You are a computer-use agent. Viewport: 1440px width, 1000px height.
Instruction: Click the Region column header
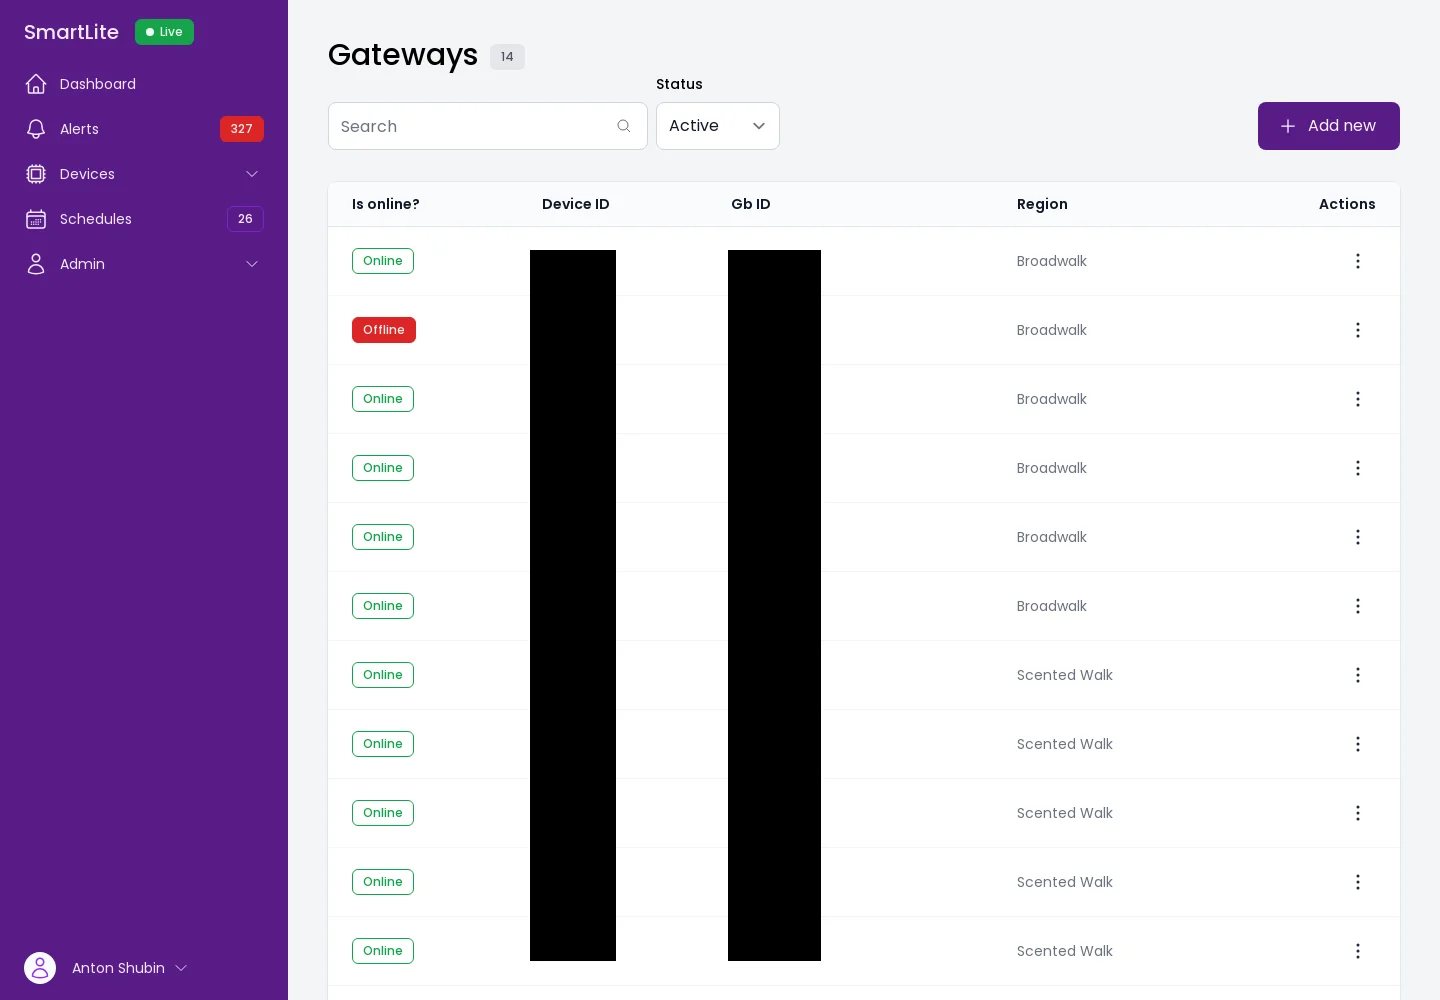pyautogui.click(x=1042, y=204)
